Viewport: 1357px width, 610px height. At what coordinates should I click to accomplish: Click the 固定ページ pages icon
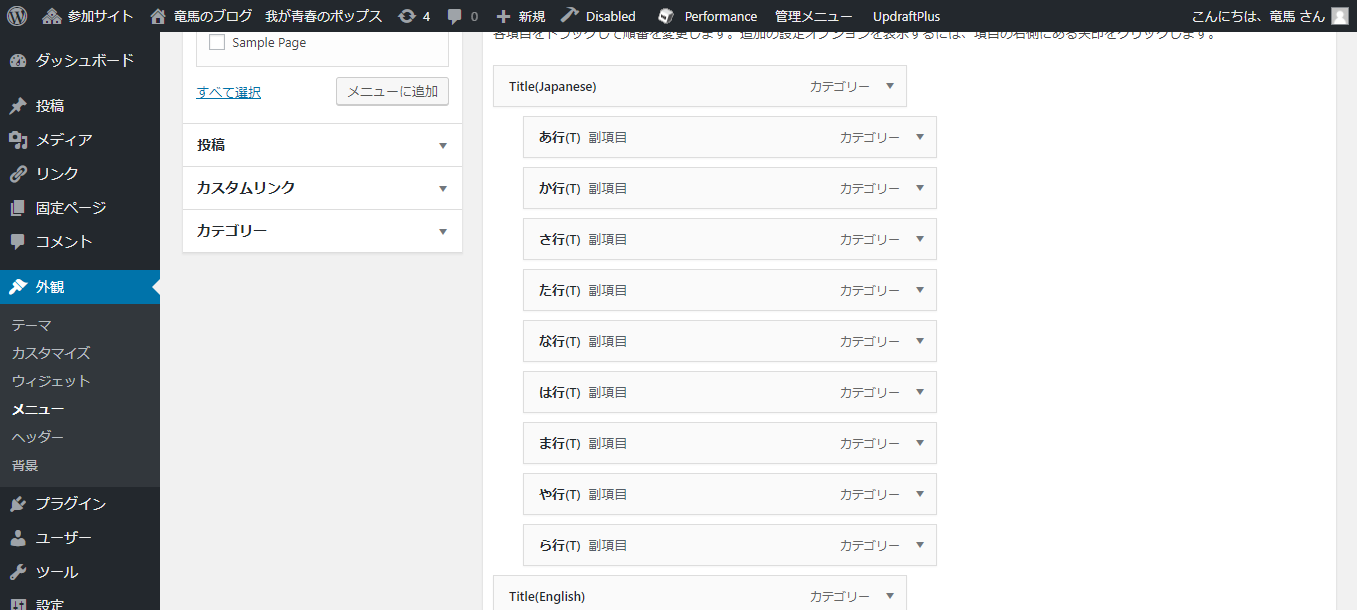18,208
